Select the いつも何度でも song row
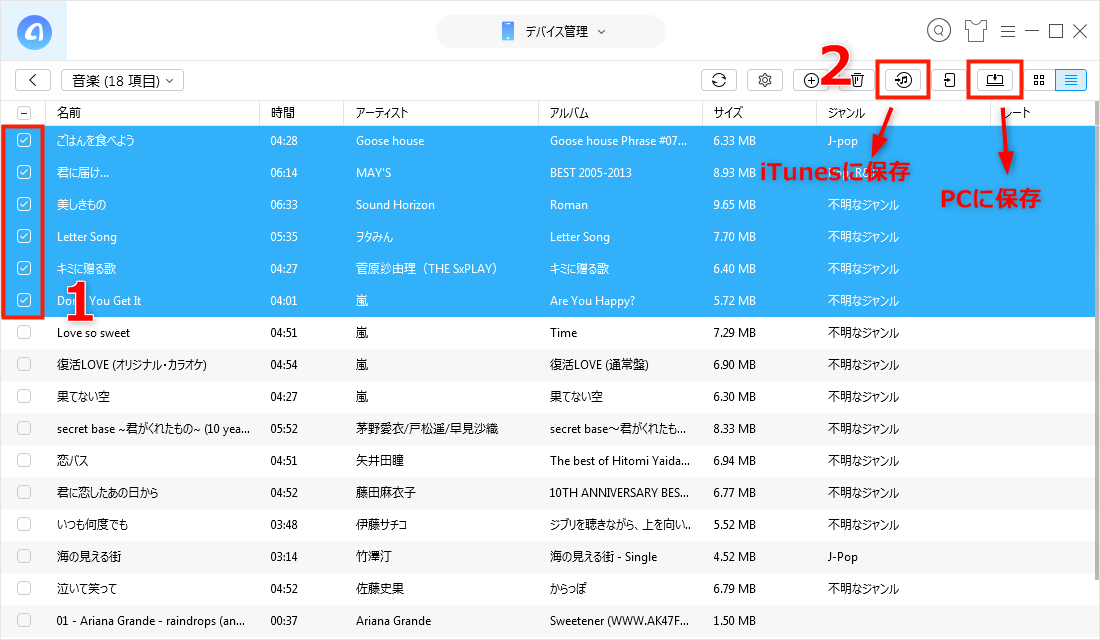 (547, 524)
